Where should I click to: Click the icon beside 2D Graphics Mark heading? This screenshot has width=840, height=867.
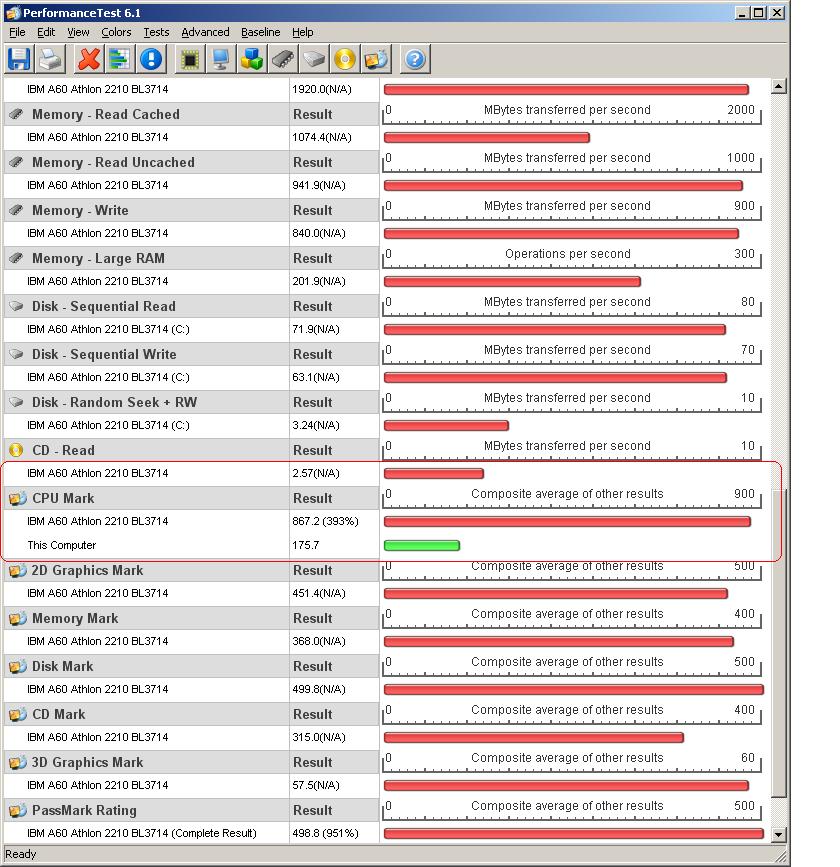click(x=17, y=570)
